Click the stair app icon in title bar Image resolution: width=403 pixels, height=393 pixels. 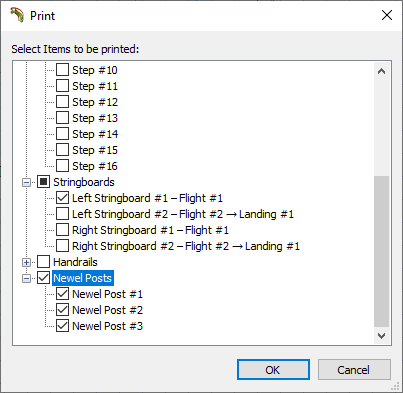(17, 15)
